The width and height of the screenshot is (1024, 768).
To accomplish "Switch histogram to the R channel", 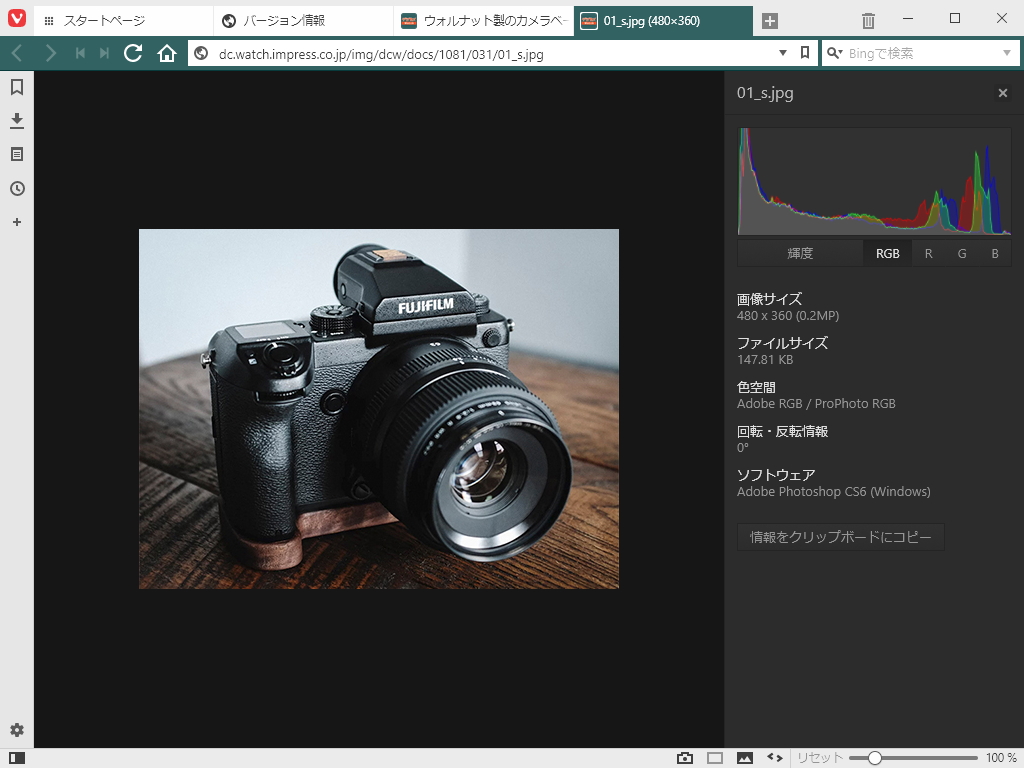I will 928,253.
